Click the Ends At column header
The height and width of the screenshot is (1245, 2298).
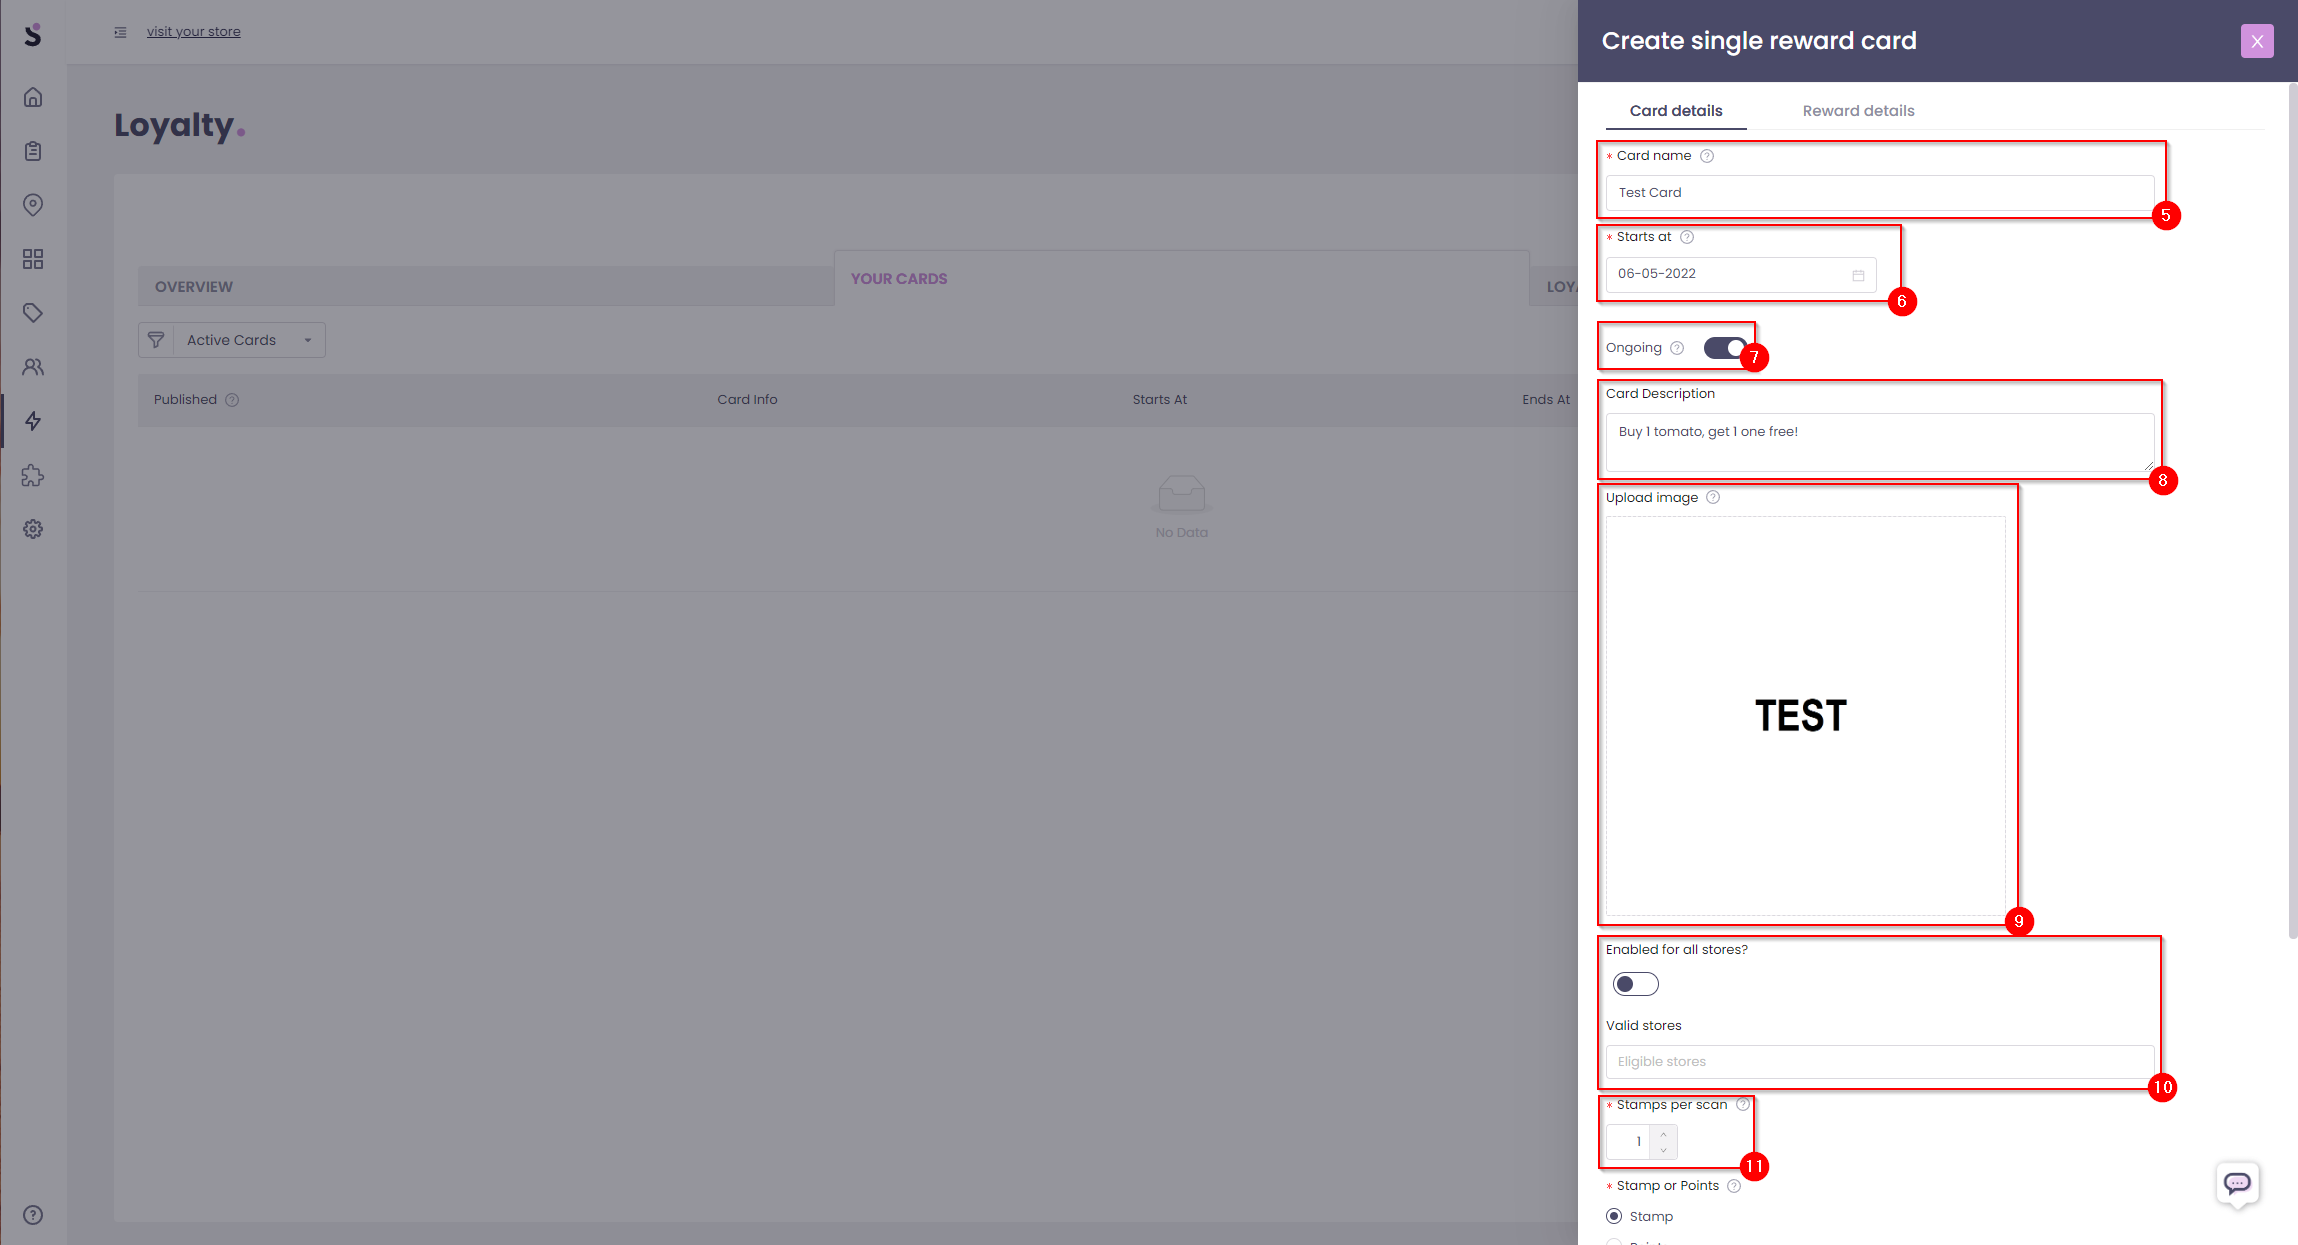point(1546,400)
